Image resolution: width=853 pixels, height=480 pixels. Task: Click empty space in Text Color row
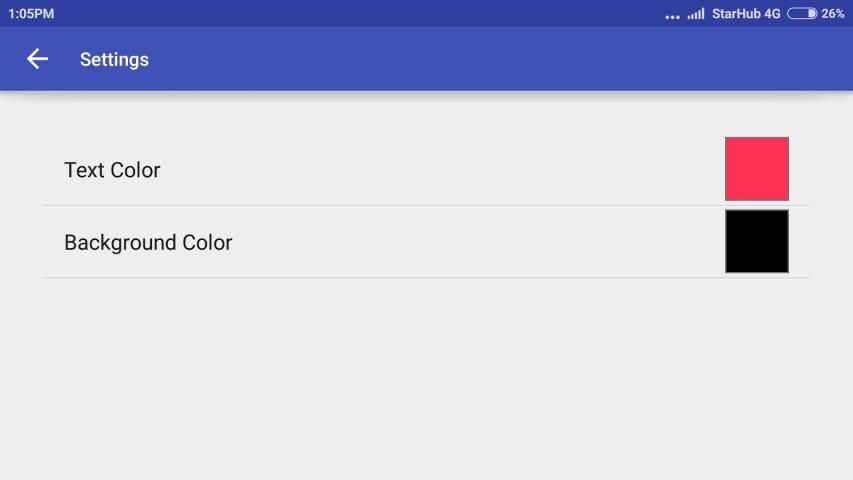click(440, 170)
